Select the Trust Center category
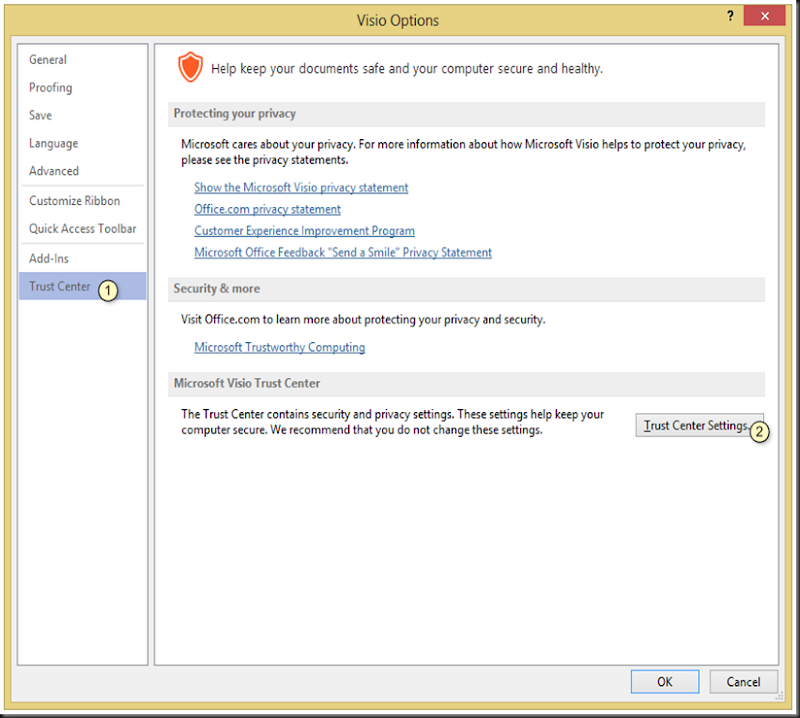This screenshot has height=718, width=800. 60,286
